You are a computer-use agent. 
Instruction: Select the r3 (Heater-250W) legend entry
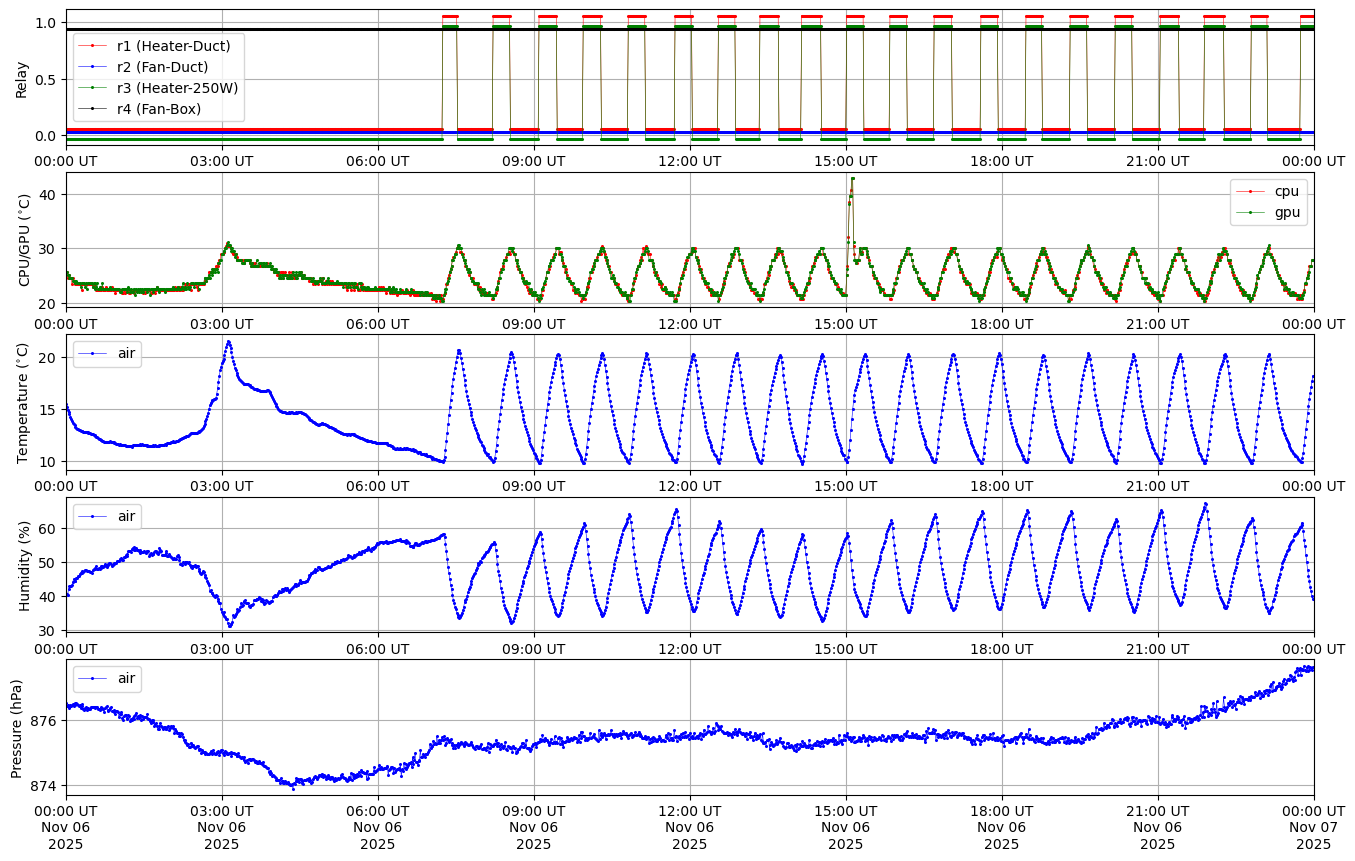(x=178, y=88)
